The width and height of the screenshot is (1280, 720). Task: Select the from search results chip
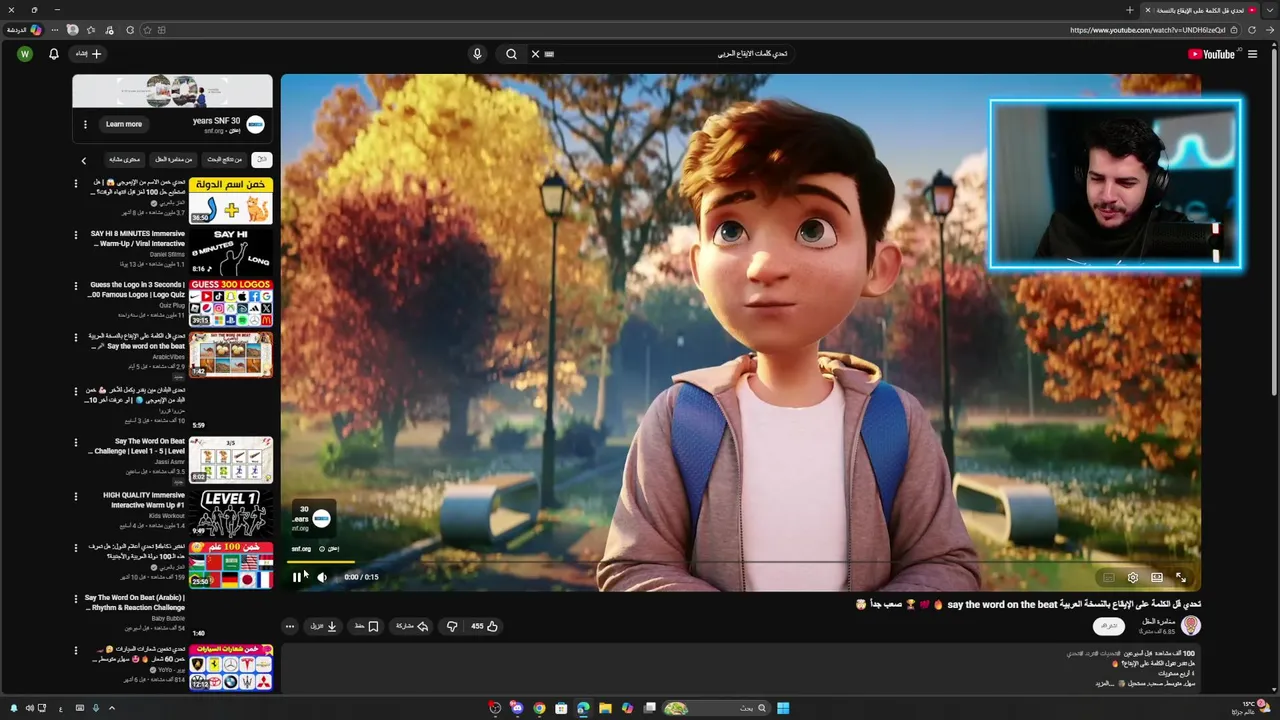[225, 159]
